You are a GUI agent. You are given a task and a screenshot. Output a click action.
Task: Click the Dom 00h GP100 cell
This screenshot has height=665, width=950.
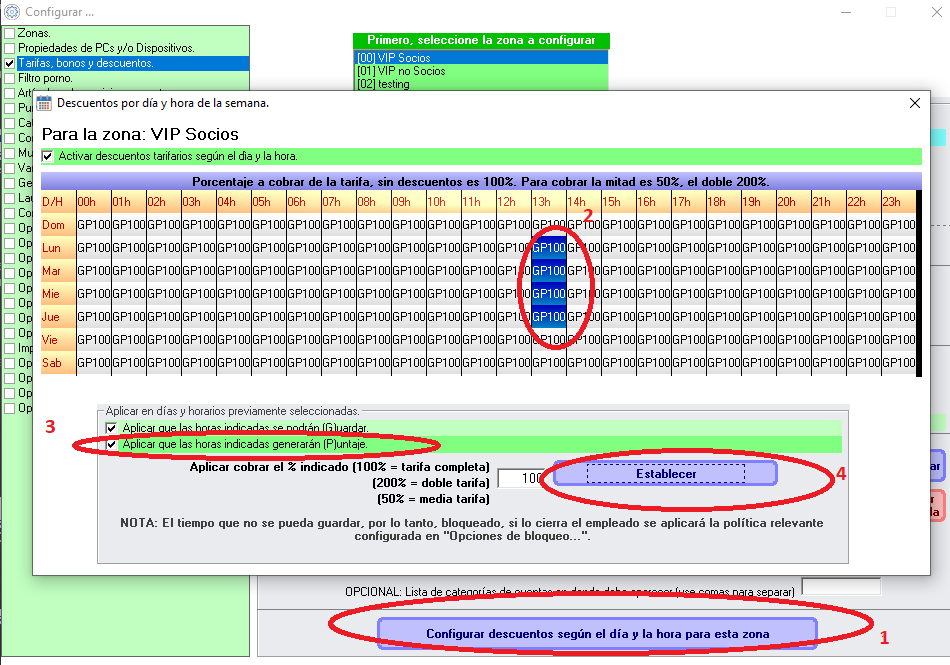pos(94,225)
